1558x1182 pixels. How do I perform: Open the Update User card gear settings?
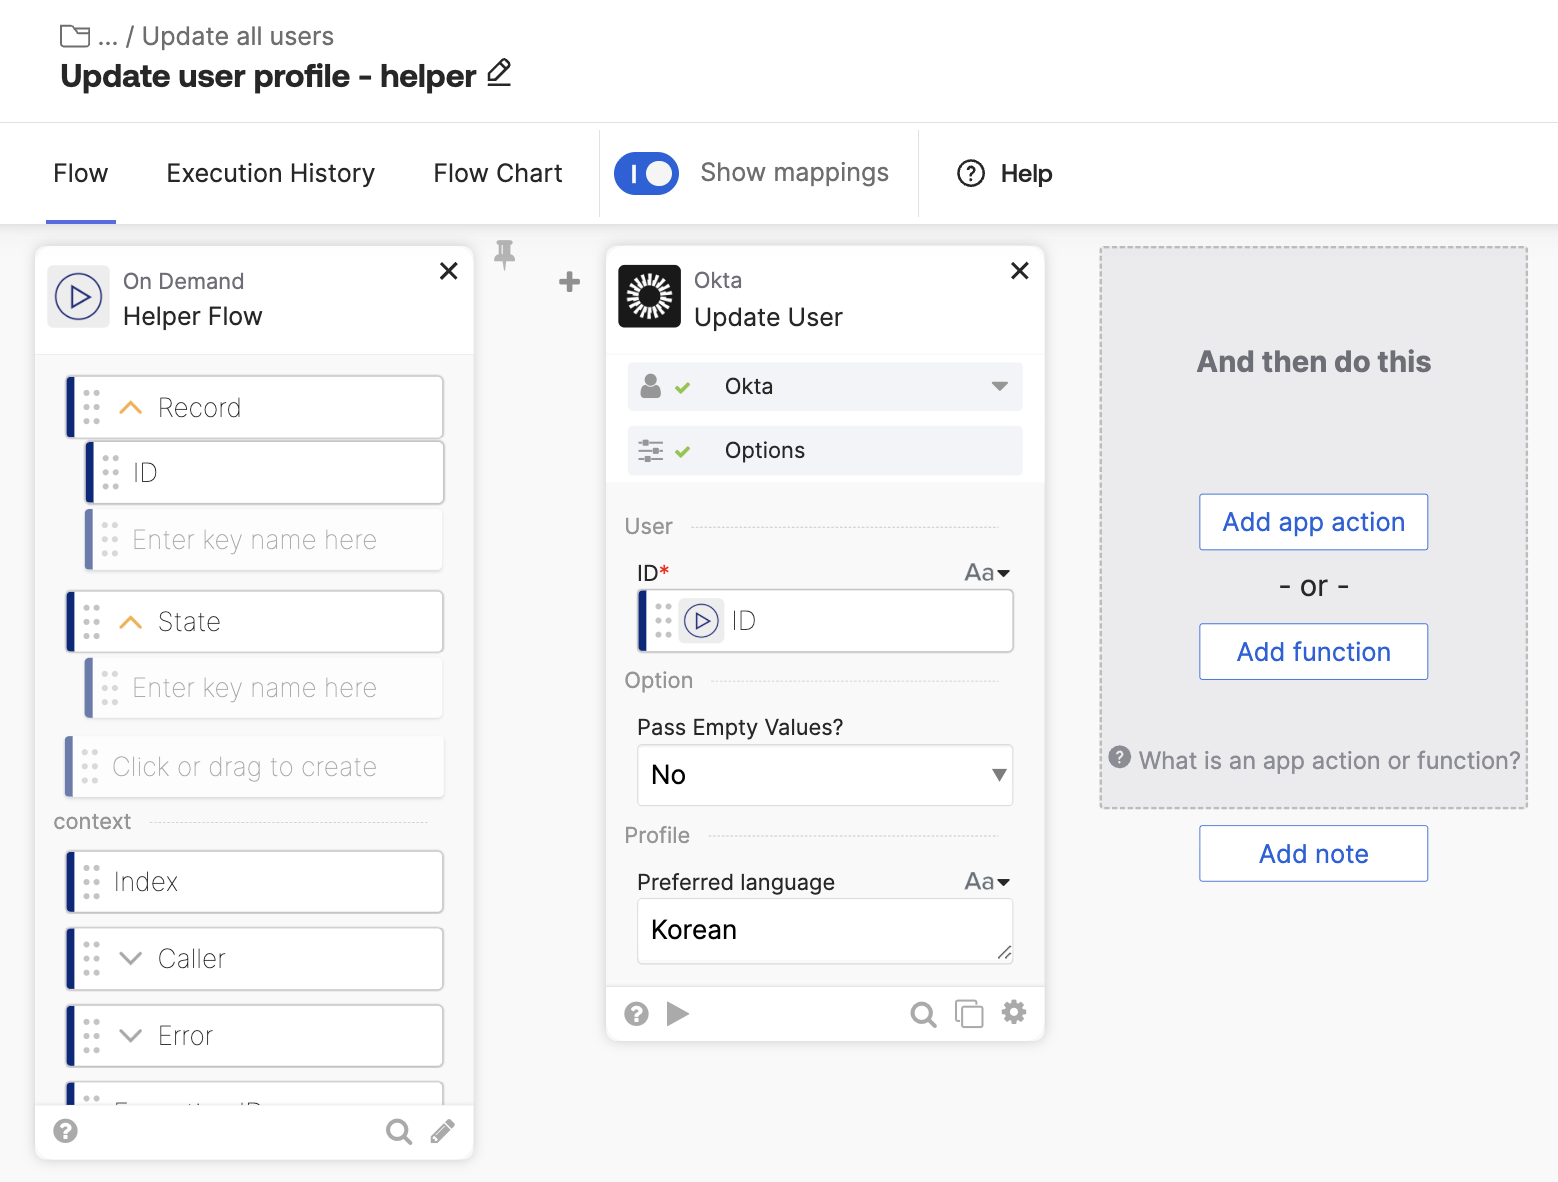pyautogui.click(x=1014, y=1013)
